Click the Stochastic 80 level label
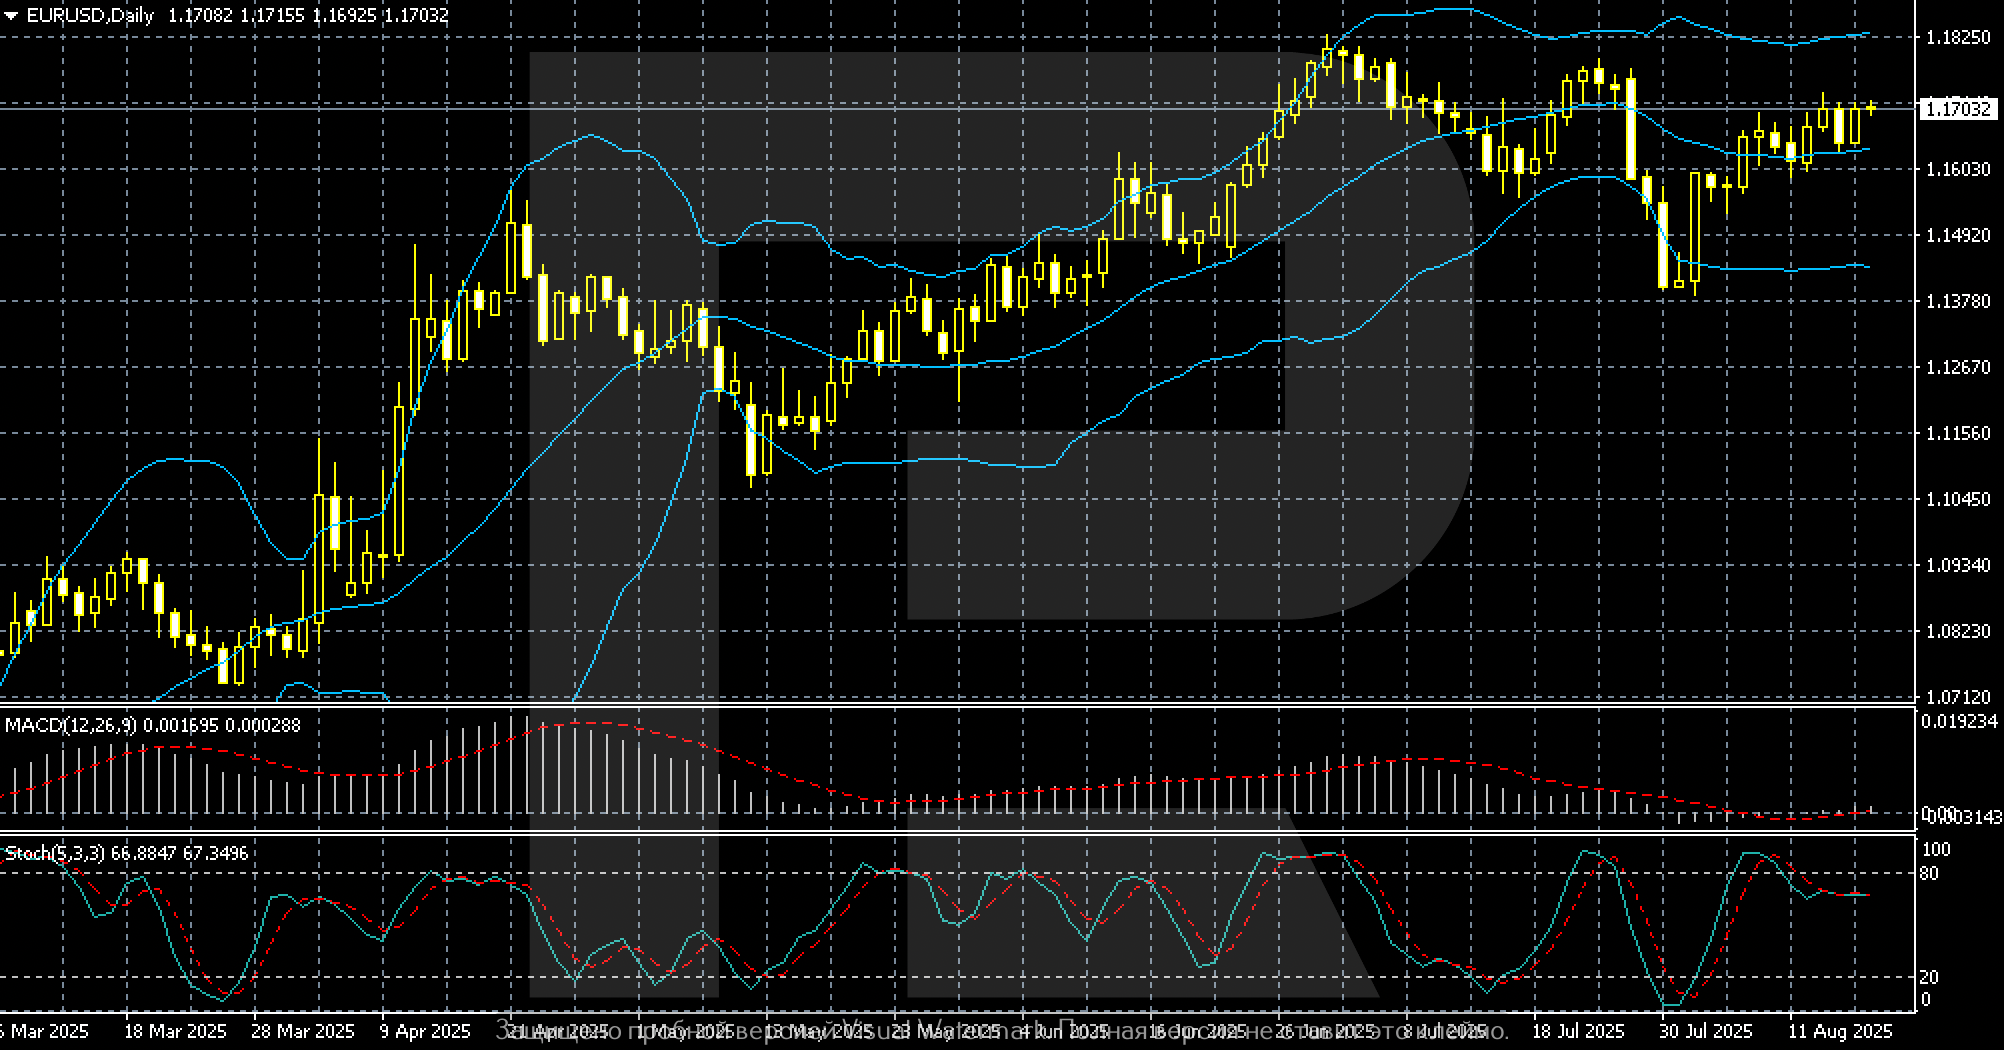 1930,874
